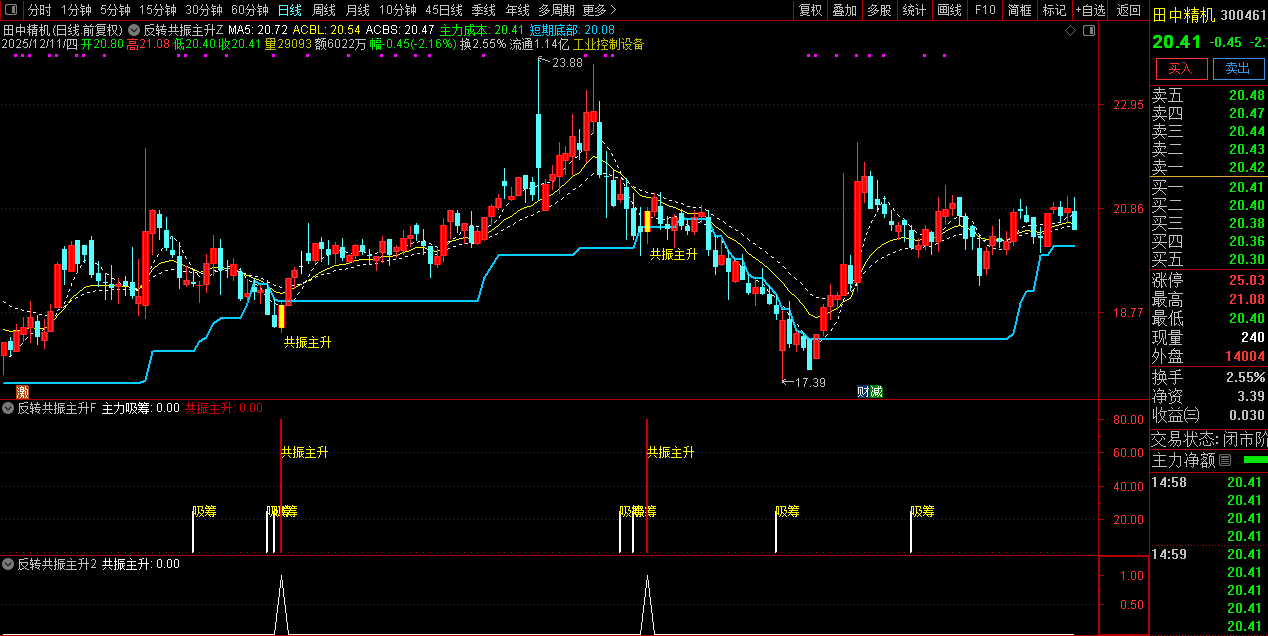Click the left sidebar panel toggle icon
The width and height of the screenshot is (1268, 636).
point(10,10)
